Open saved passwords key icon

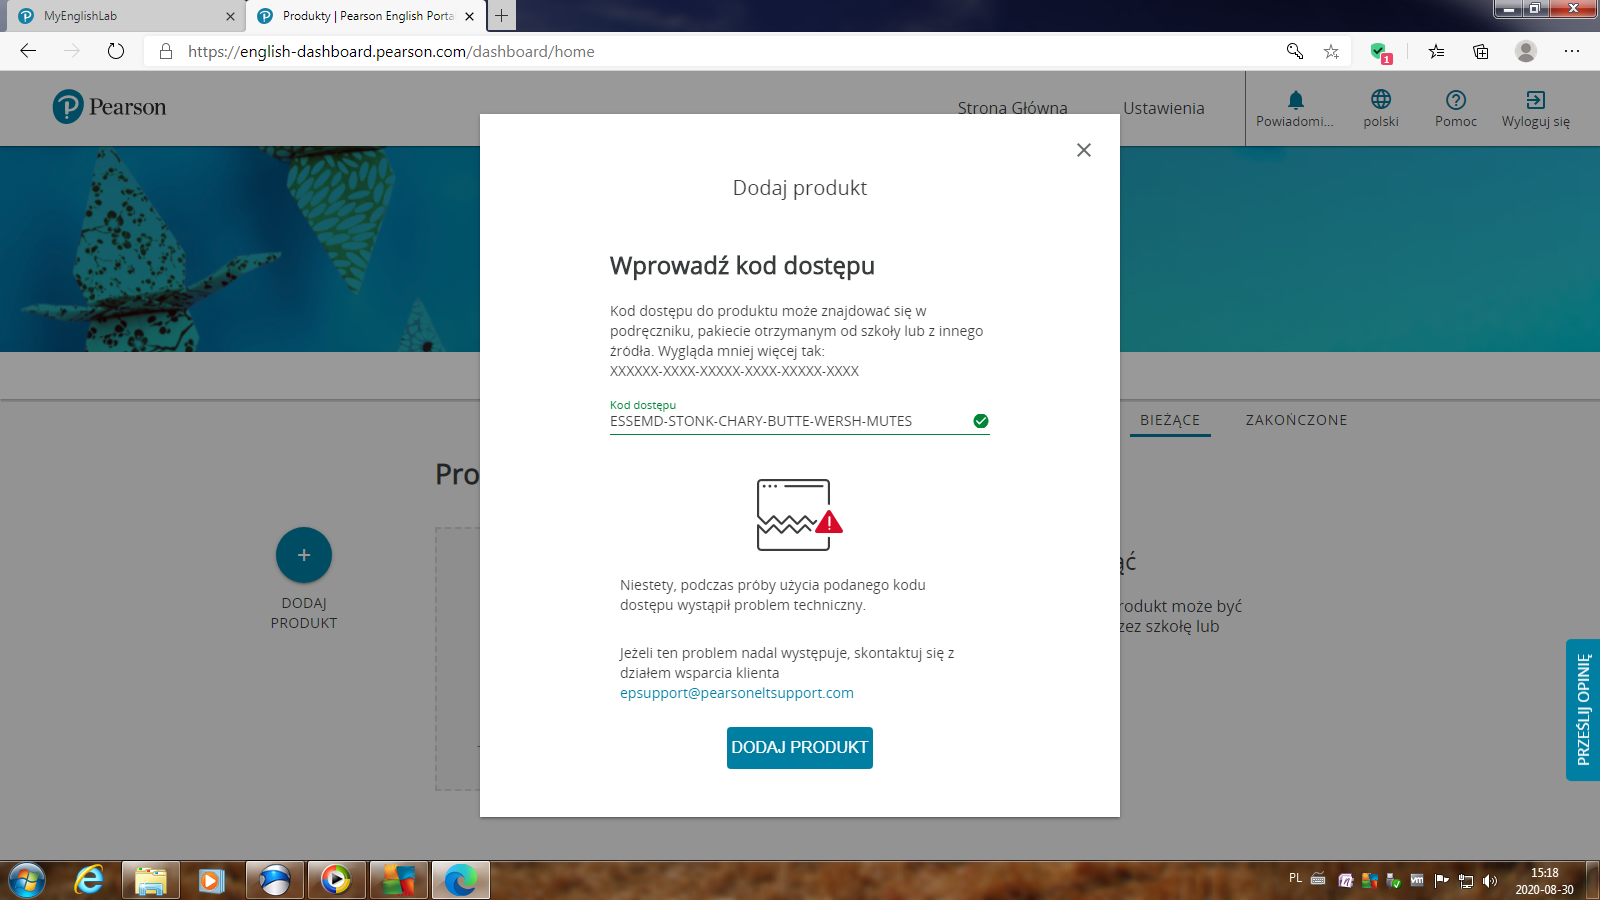pos(1294,51)
